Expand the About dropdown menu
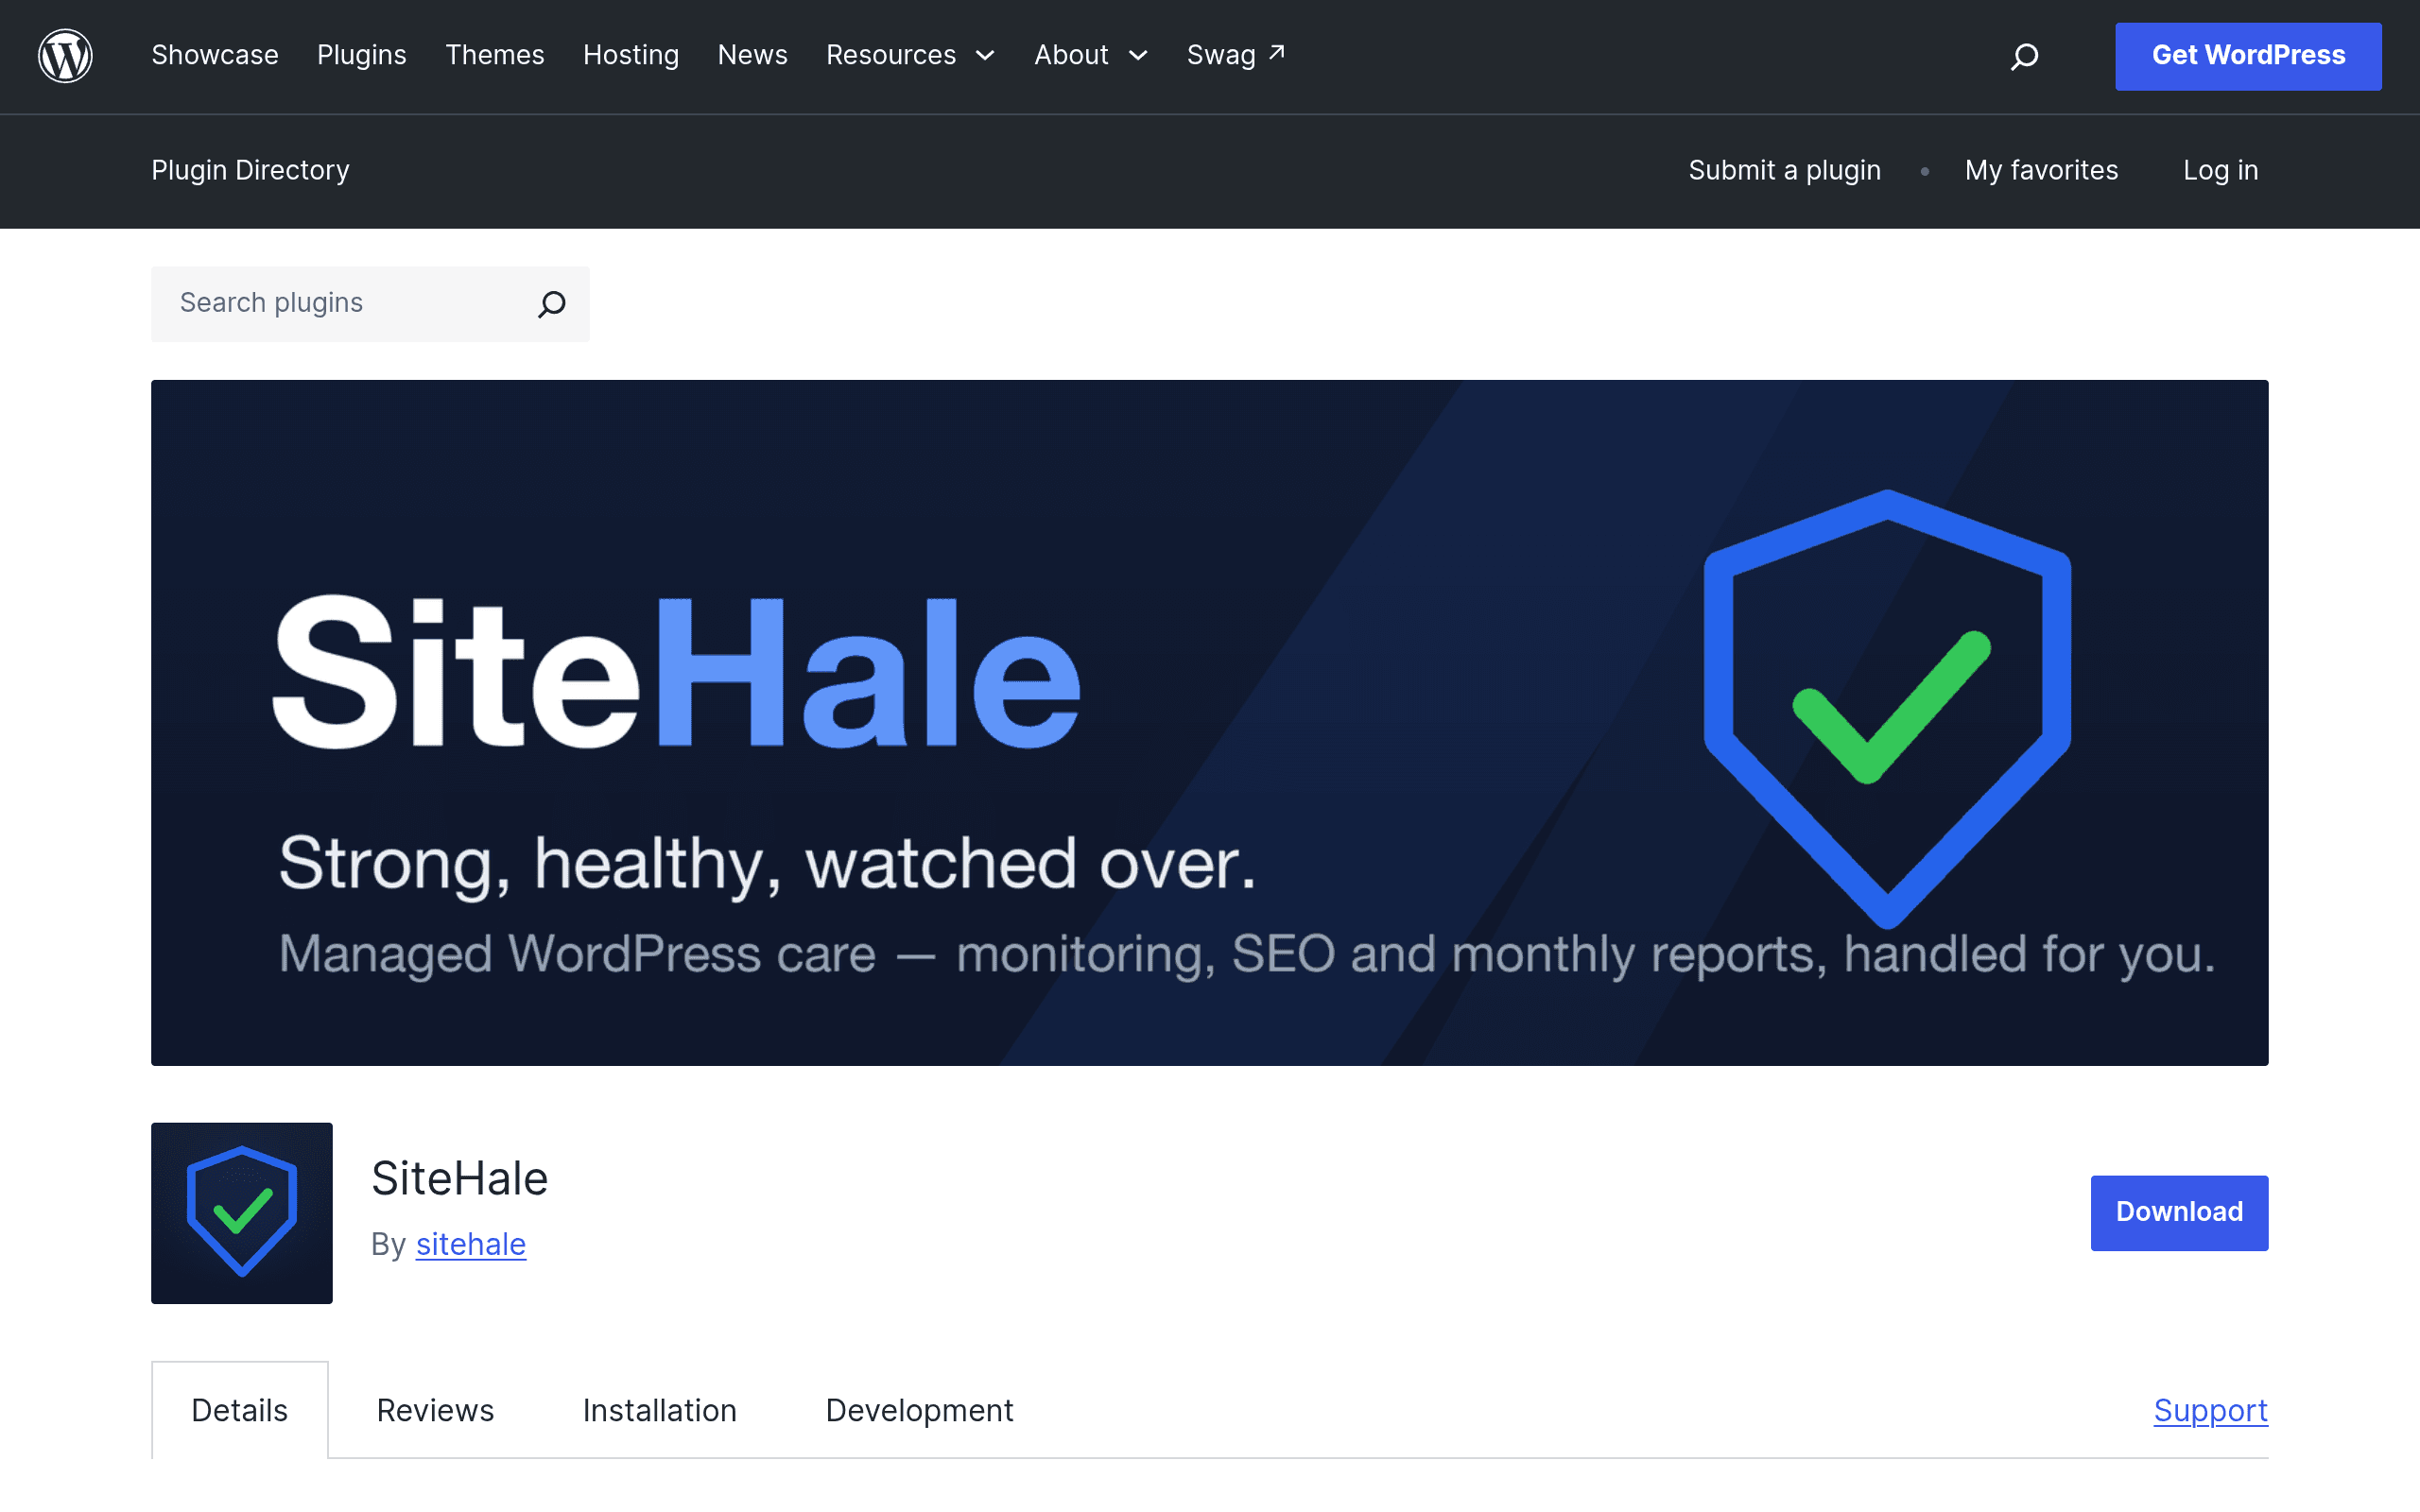2420x1512 pixels. 1091,55
